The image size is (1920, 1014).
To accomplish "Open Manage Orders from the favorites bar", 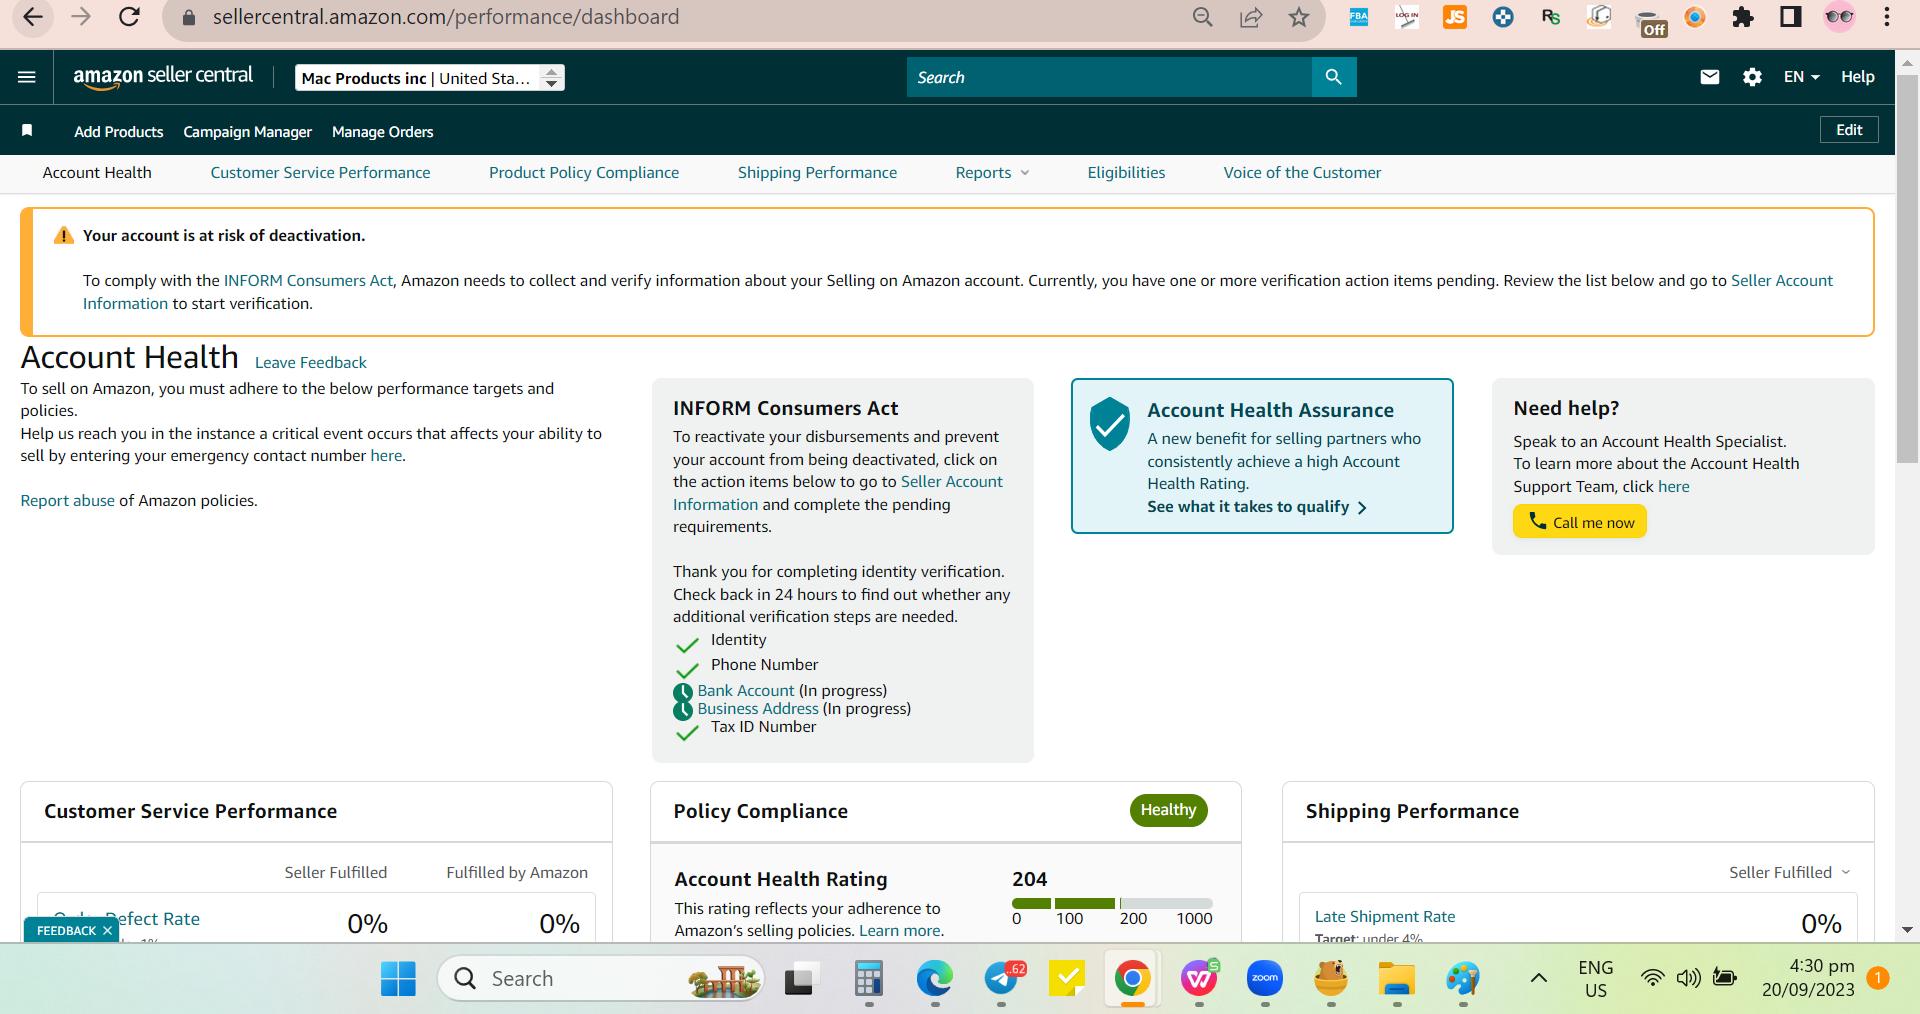I will [383, 132].
